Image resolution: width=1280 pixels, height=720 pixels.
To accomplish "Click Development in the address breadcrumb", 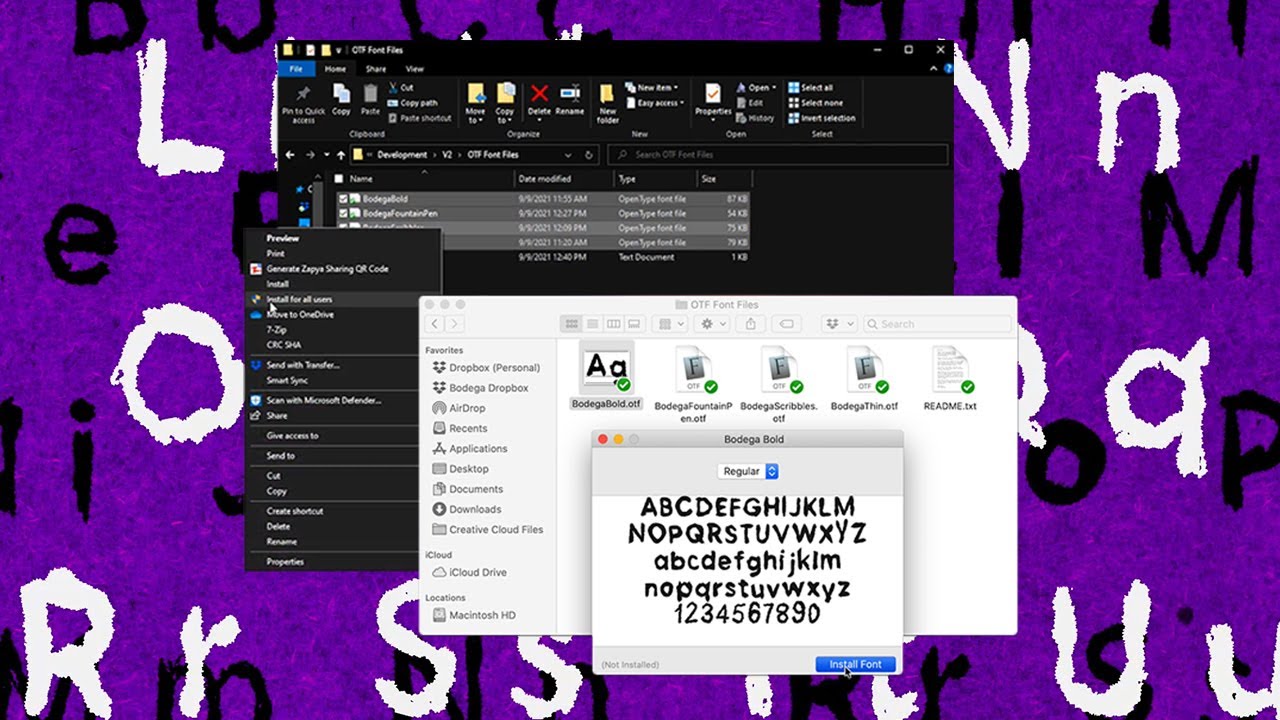I will click(402, 155).
